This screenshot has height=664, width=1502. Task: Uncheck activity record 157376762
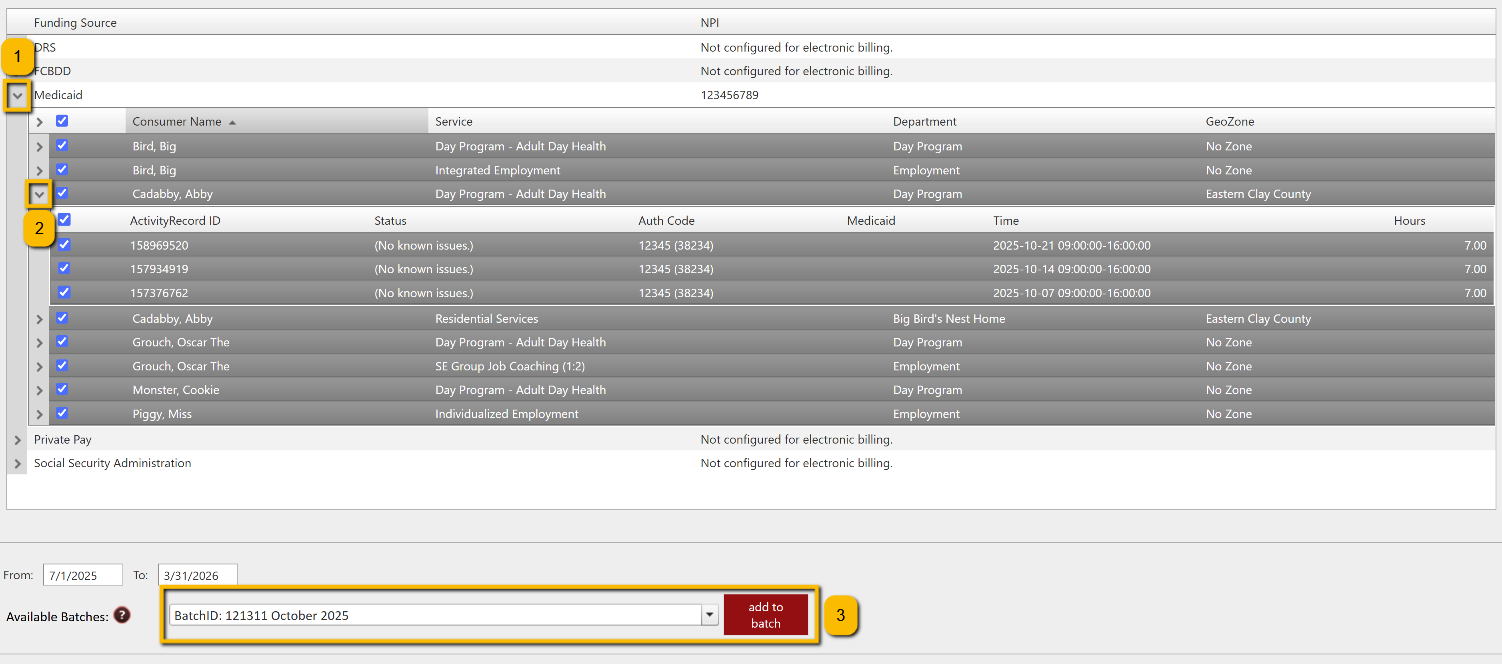(64, 292)
